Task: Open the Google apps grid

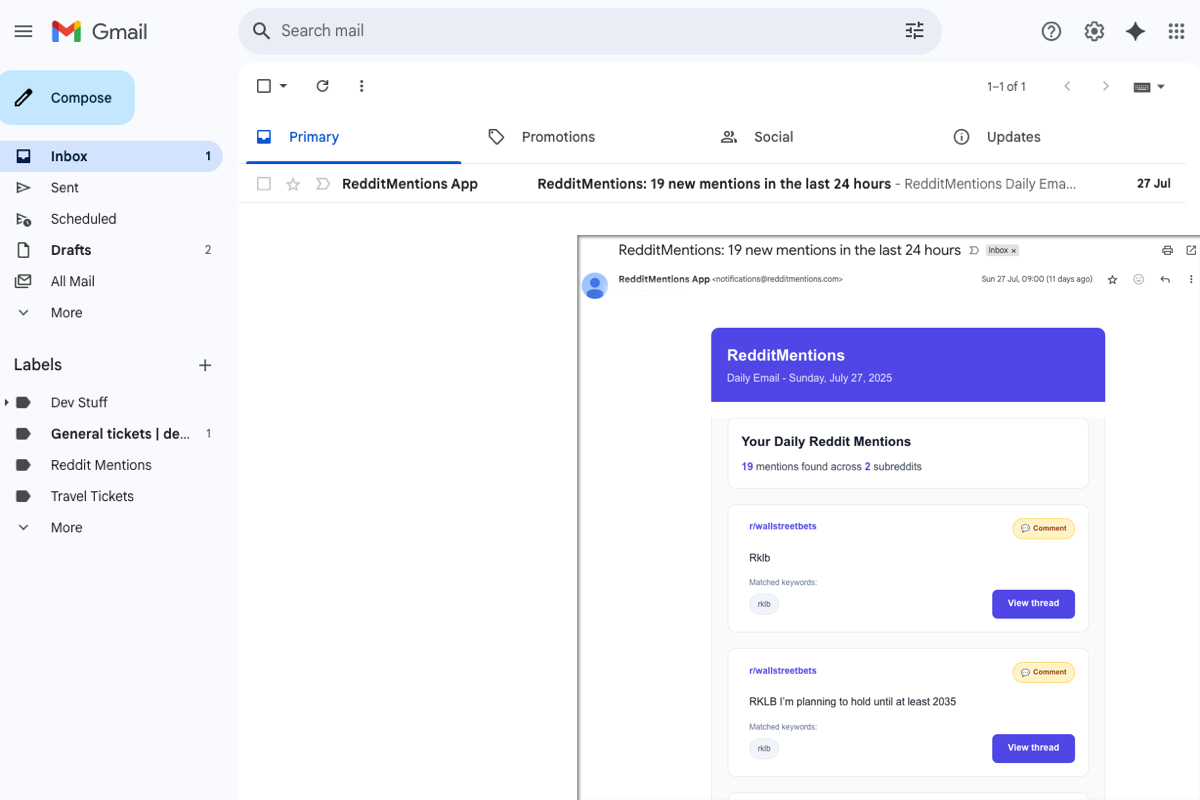Action: coord(1177,31)
